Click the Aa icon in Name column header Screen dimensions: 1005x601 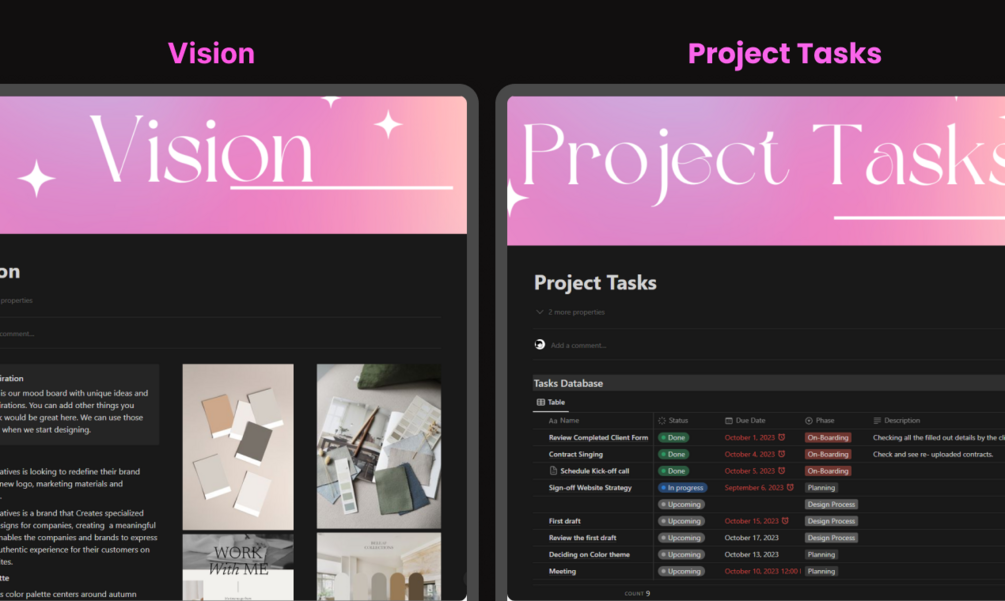552,421
